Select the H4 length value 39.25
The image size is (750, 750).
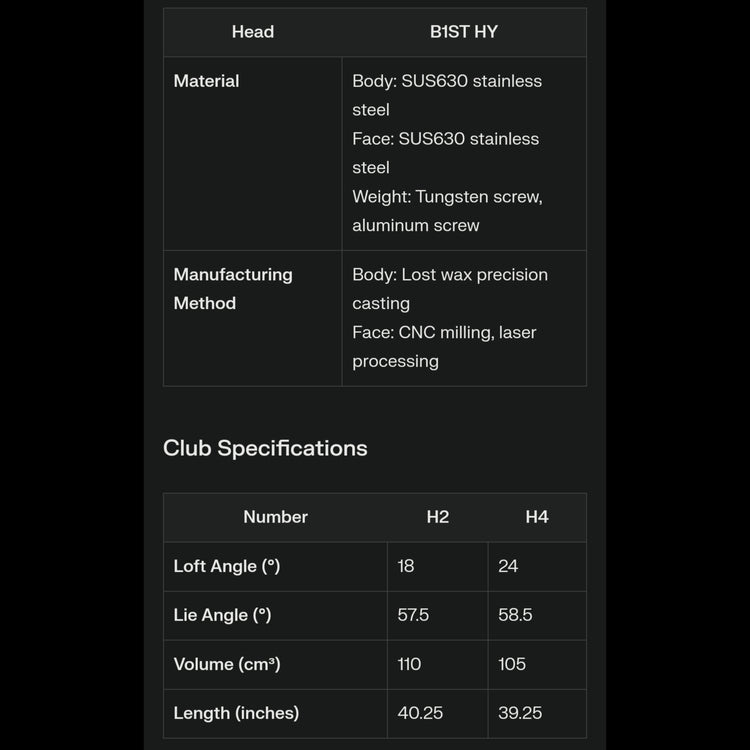pos(520,713)
